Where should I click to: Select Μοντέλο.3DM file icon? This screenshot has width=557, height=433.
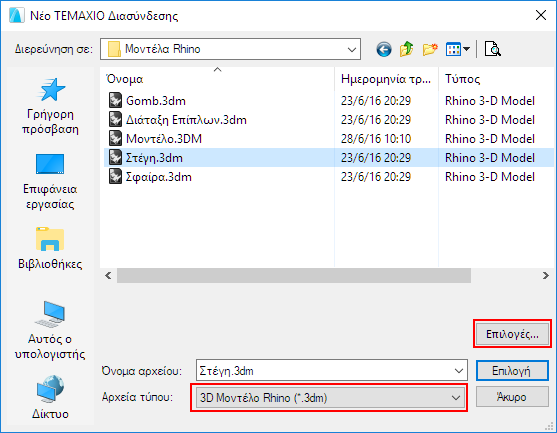click(115, 139)
